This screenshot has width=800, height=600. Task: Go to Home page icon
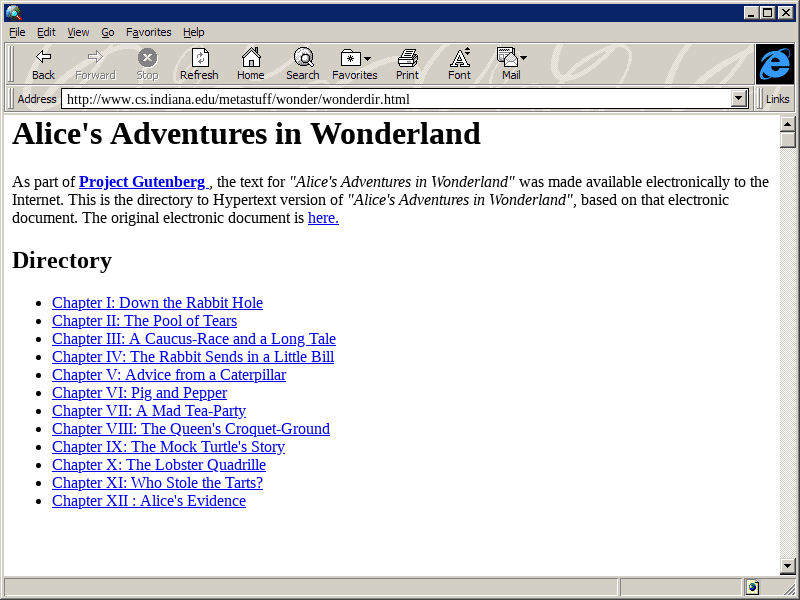click(x=251, y=64)
